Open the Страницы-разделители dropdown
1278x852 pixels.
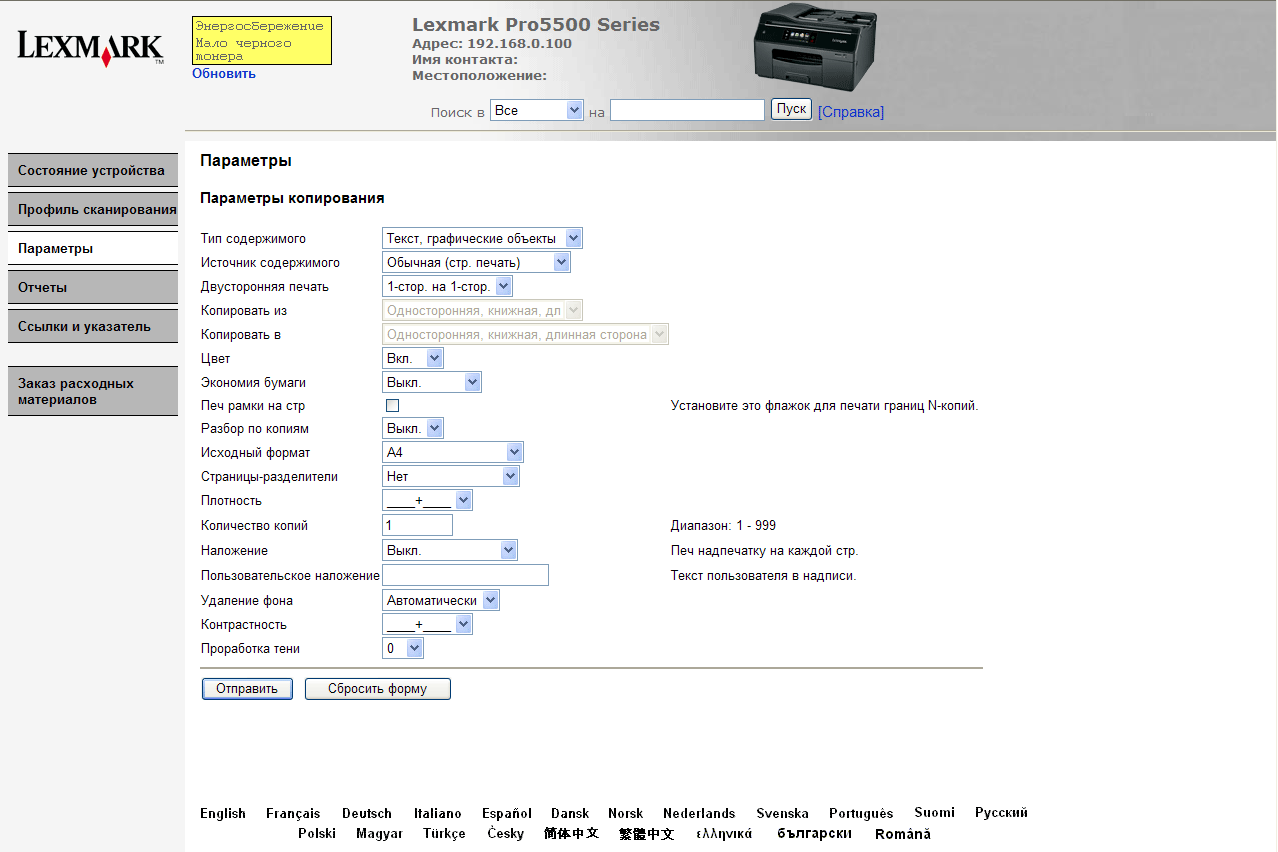pyautogui.click(x=451, y=476)
